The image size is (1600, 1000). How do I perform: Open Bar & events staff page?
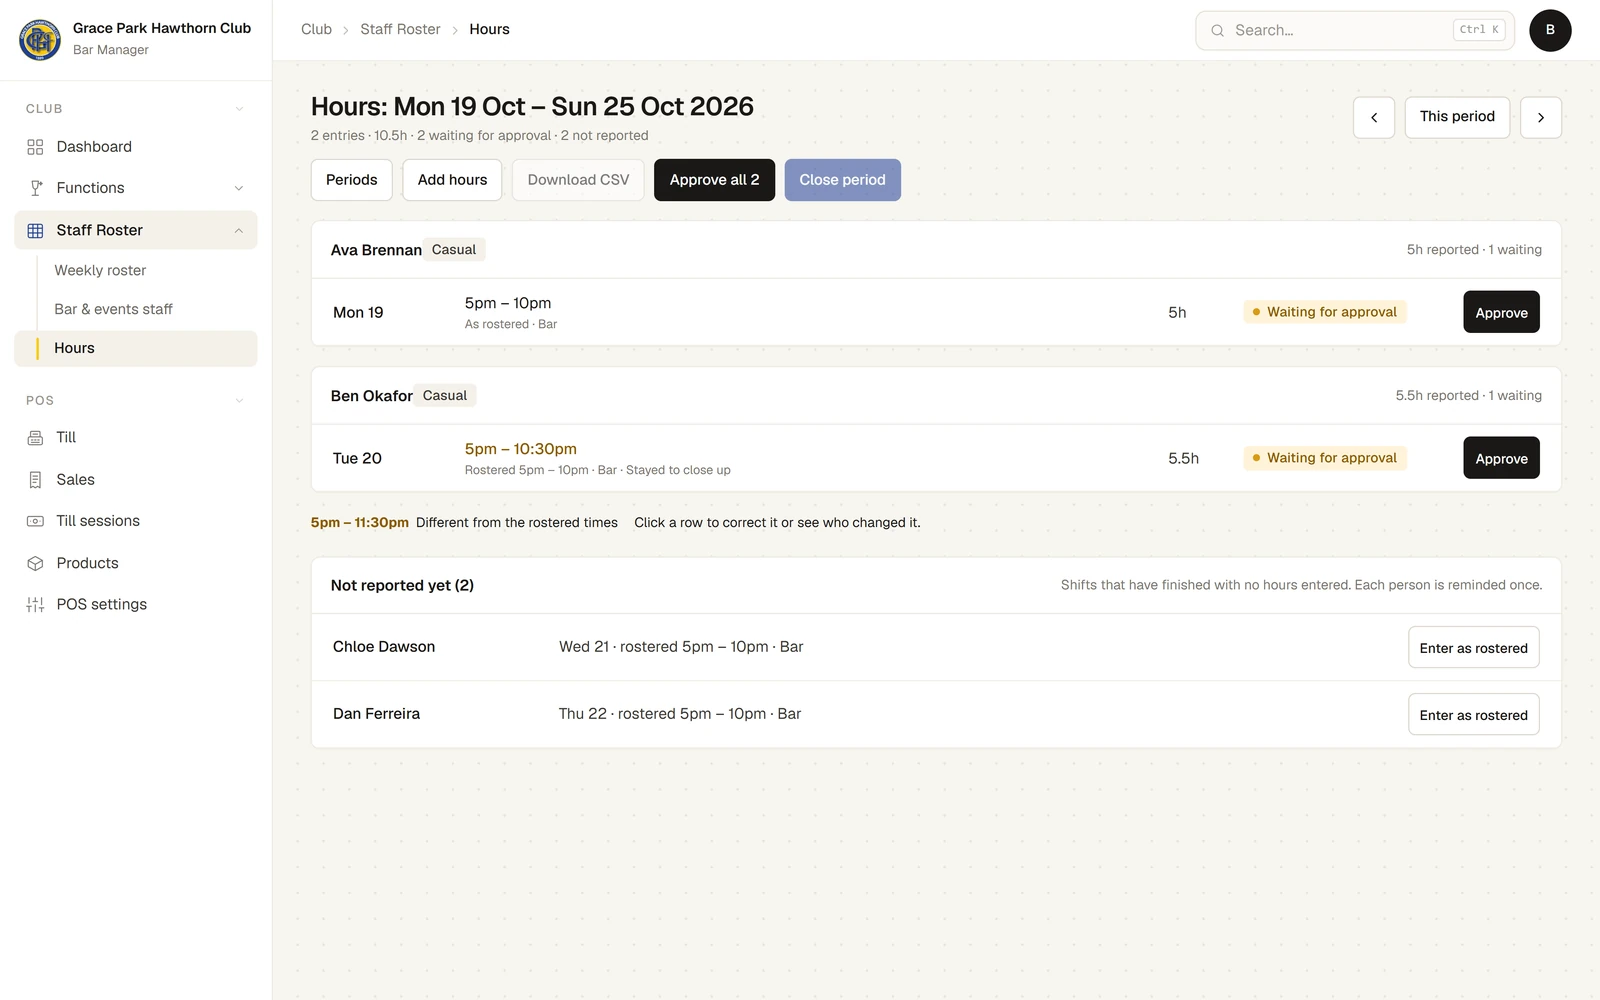pyautogui.click(x=113, y=309)
